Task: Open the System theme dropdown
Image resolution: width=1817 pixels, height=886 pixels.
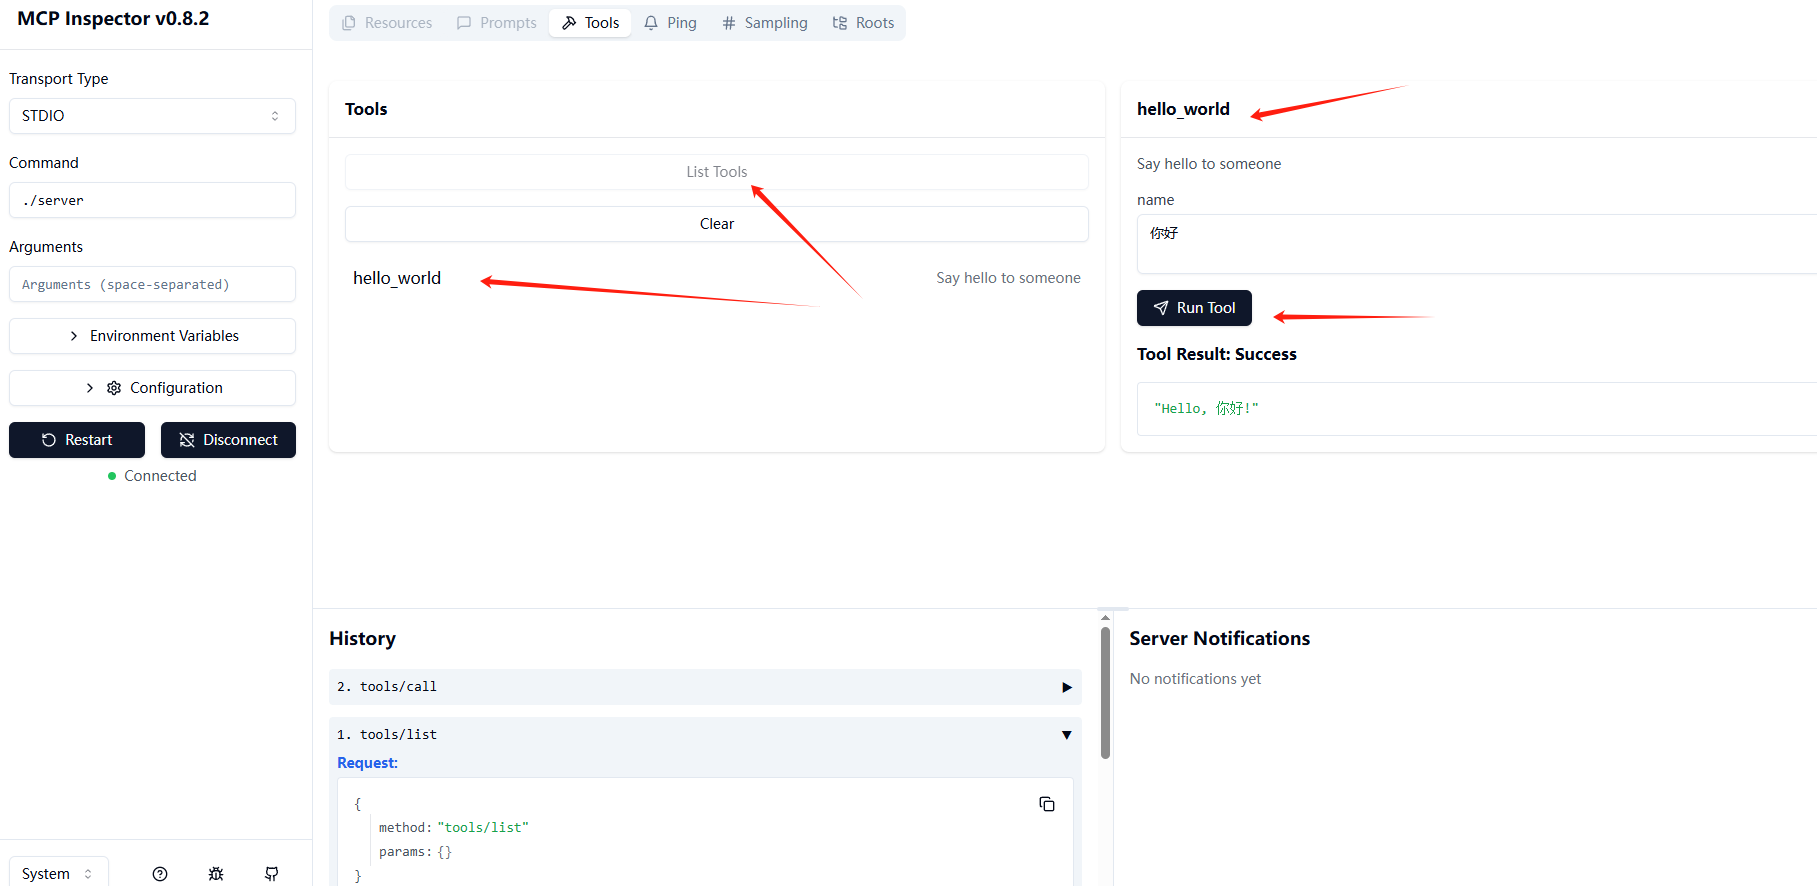Action: [x=59, y=873]
